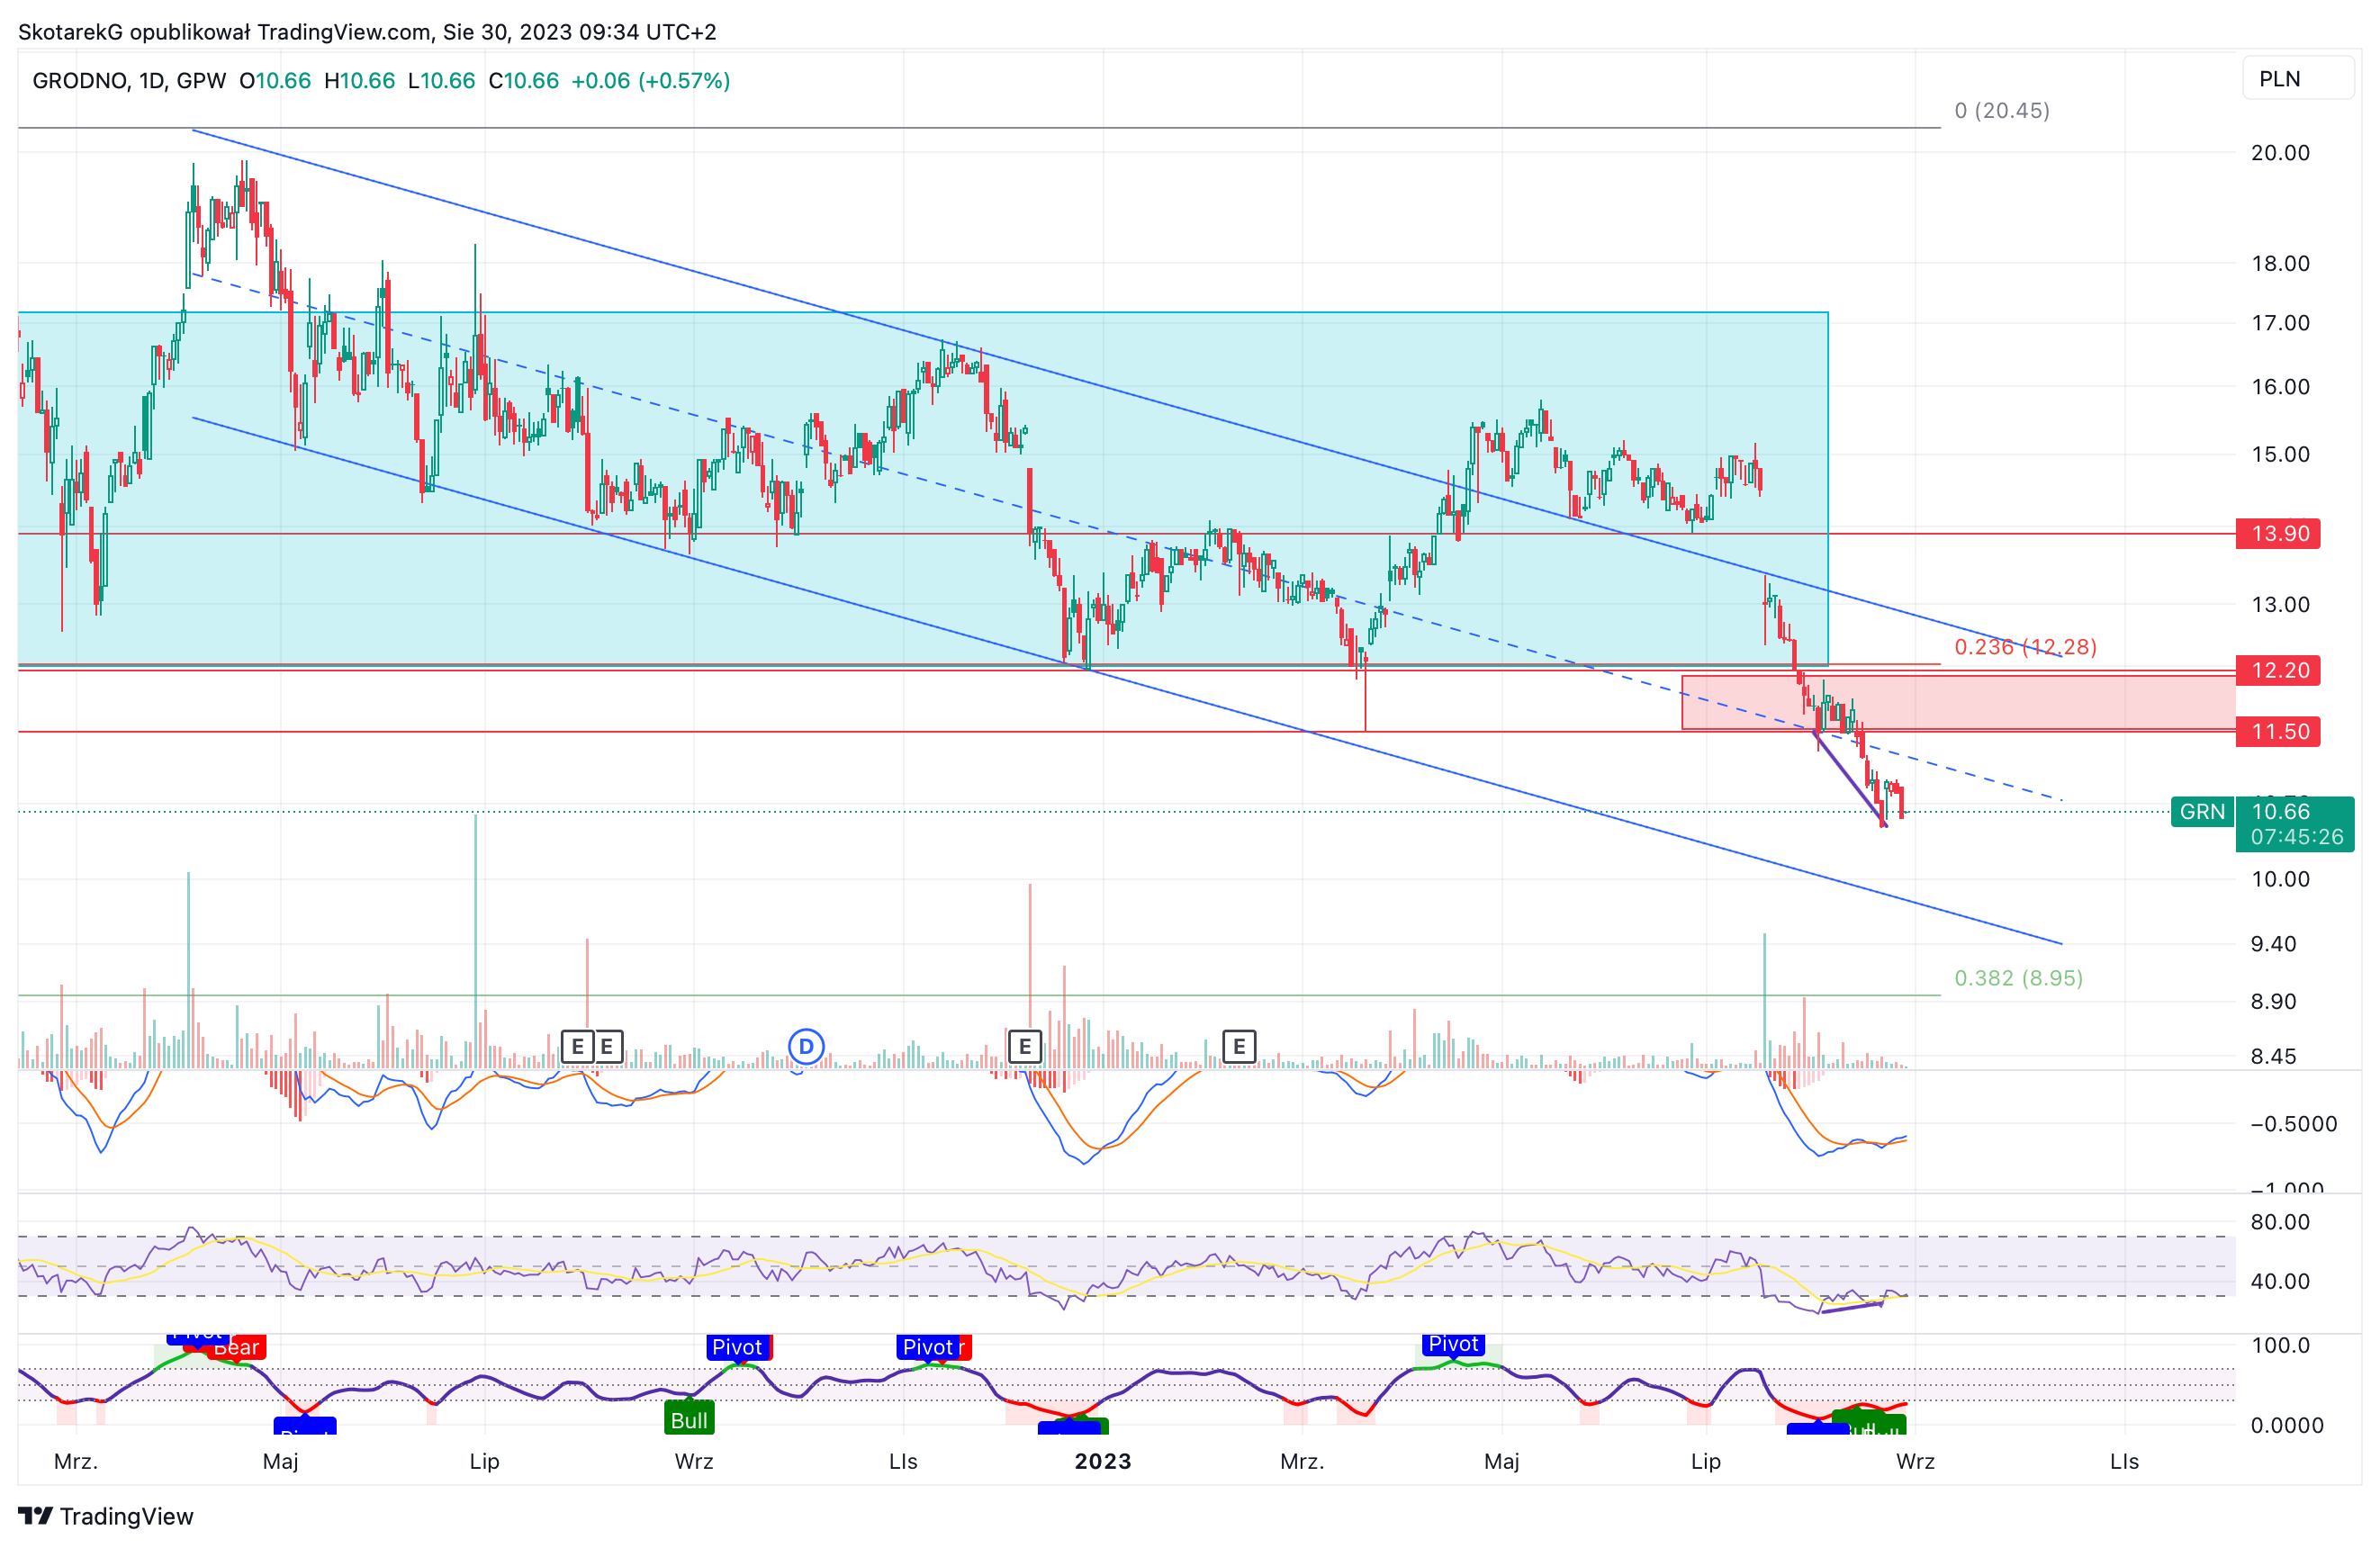Click the −0.5000 MACD scale label
The image size is (2380, 1548).
(2293, 1123)
